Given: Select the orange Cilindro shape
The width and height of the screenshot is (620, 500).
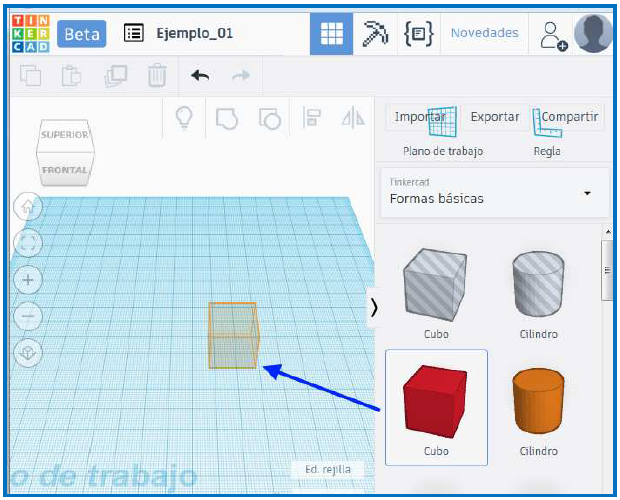Looking at the screenshot, I should [538, 405].
